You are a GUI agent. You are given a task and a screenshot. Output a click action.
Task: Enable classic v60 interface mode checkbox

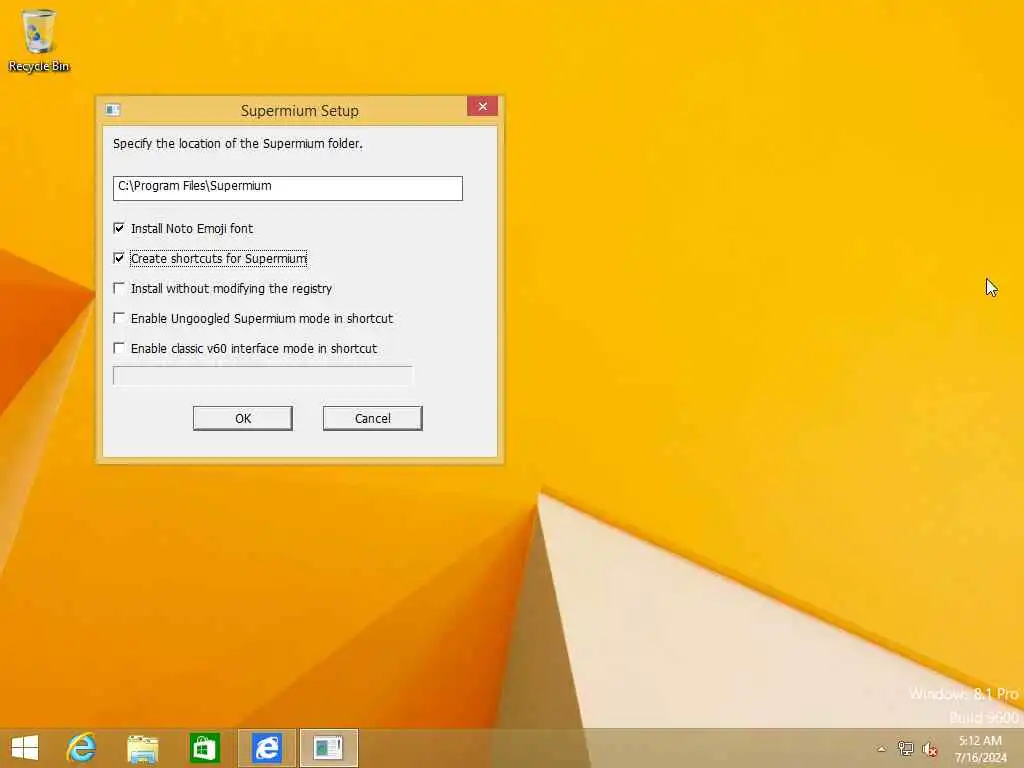(119, 348)
